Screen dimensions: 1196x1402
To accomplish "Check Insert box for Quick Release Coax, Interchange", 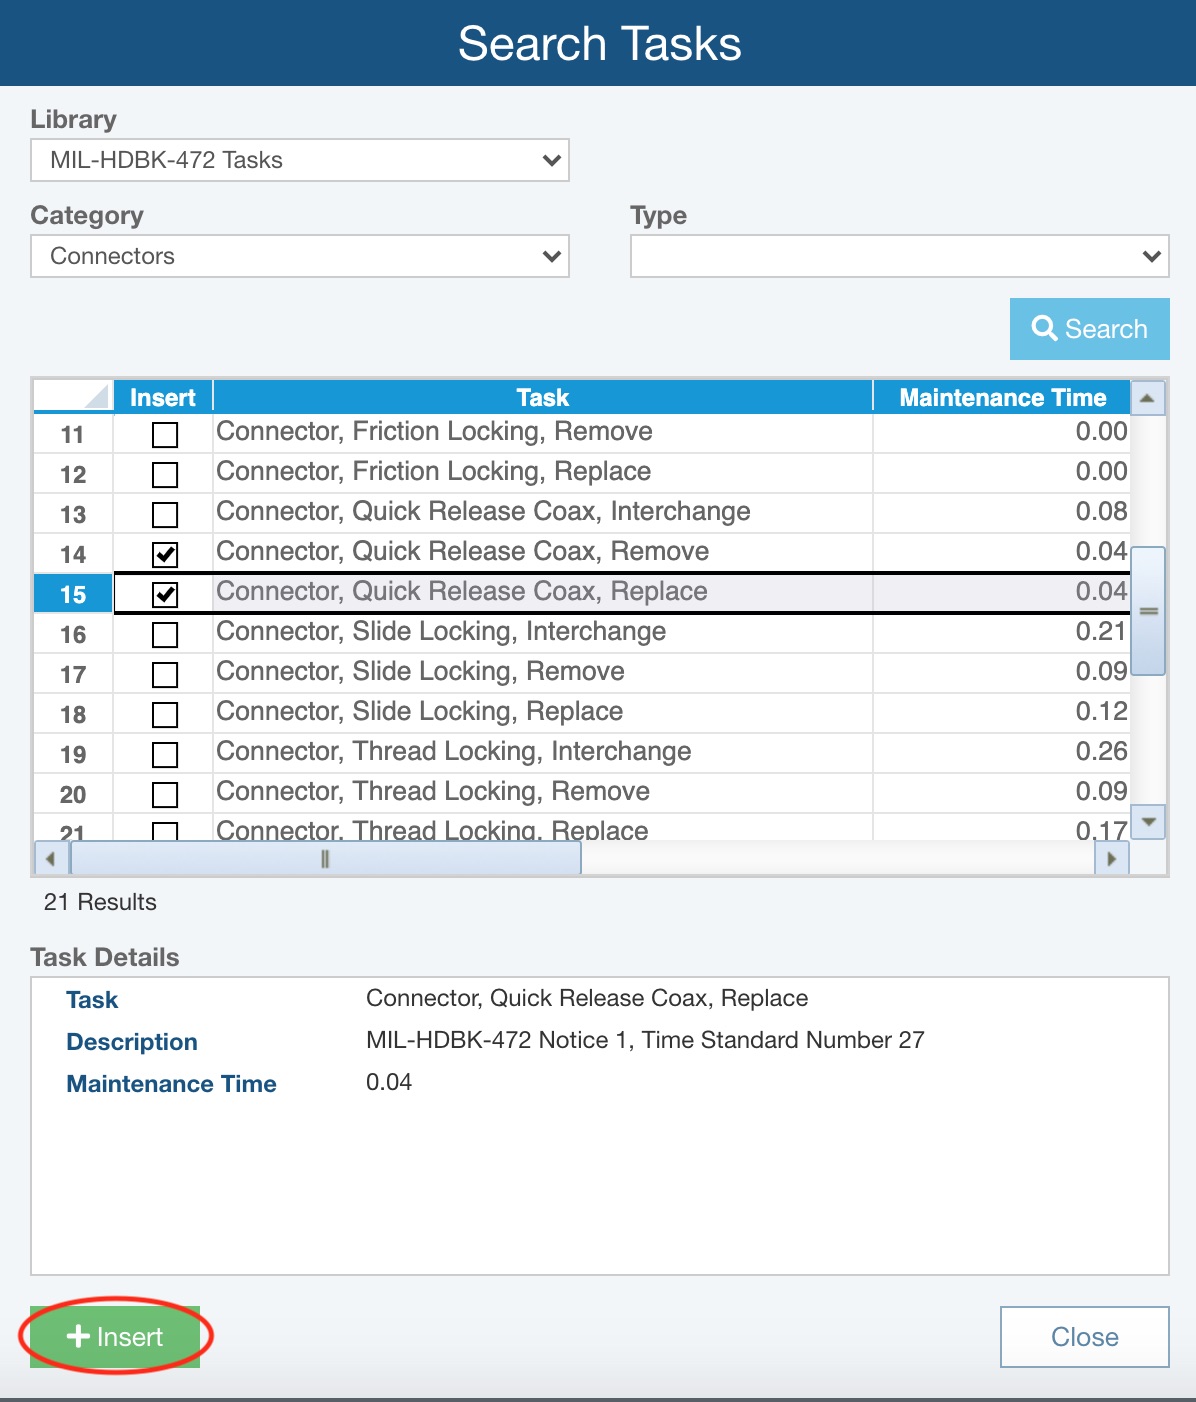I will (165, 515).
